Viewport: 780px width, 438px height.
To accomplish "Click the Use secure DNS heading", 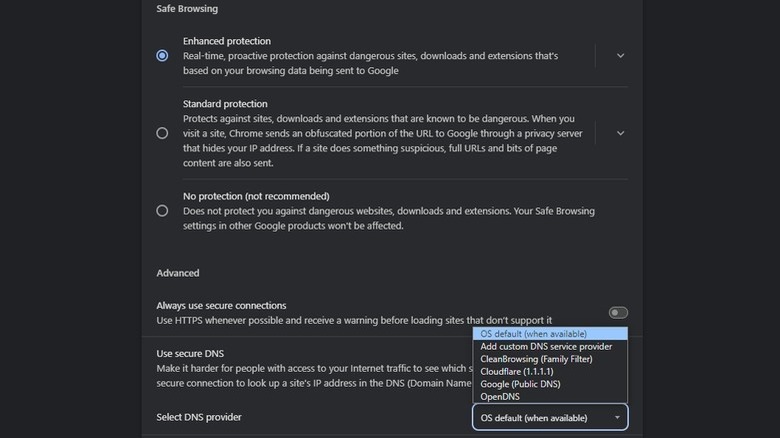I will 190,354.
